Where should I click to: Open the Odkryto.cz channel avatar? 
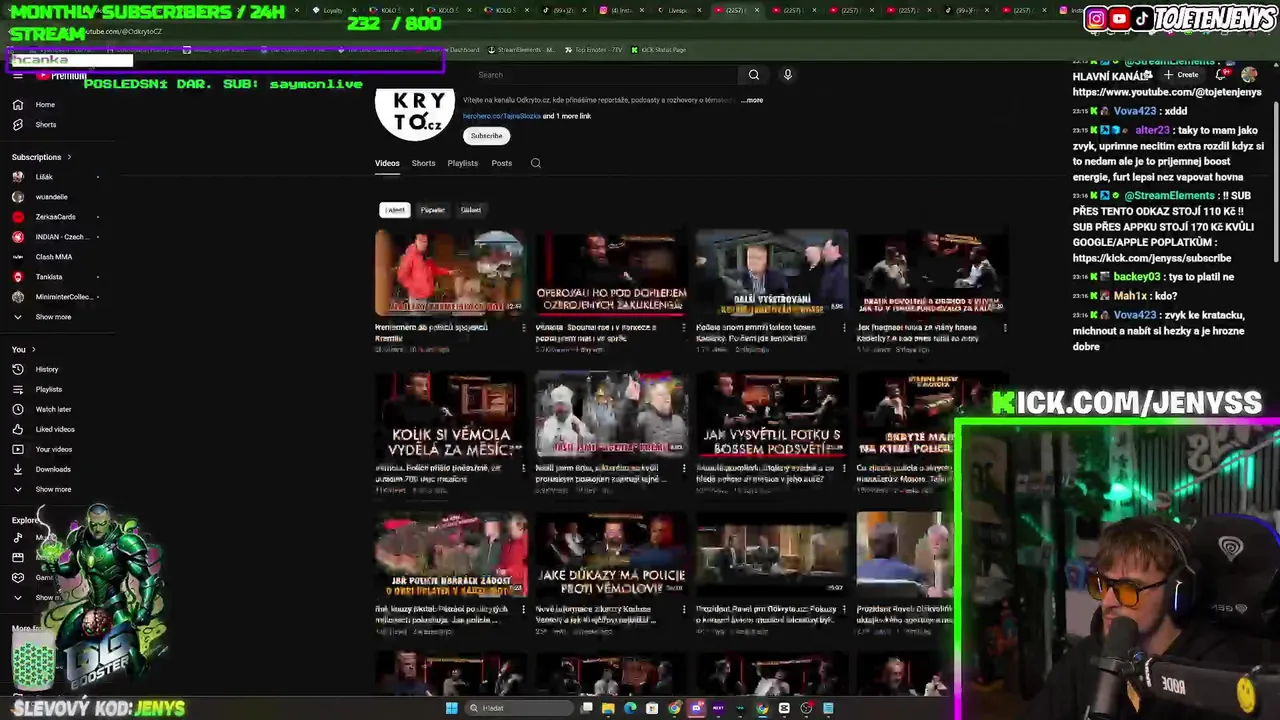click(415, 113)
